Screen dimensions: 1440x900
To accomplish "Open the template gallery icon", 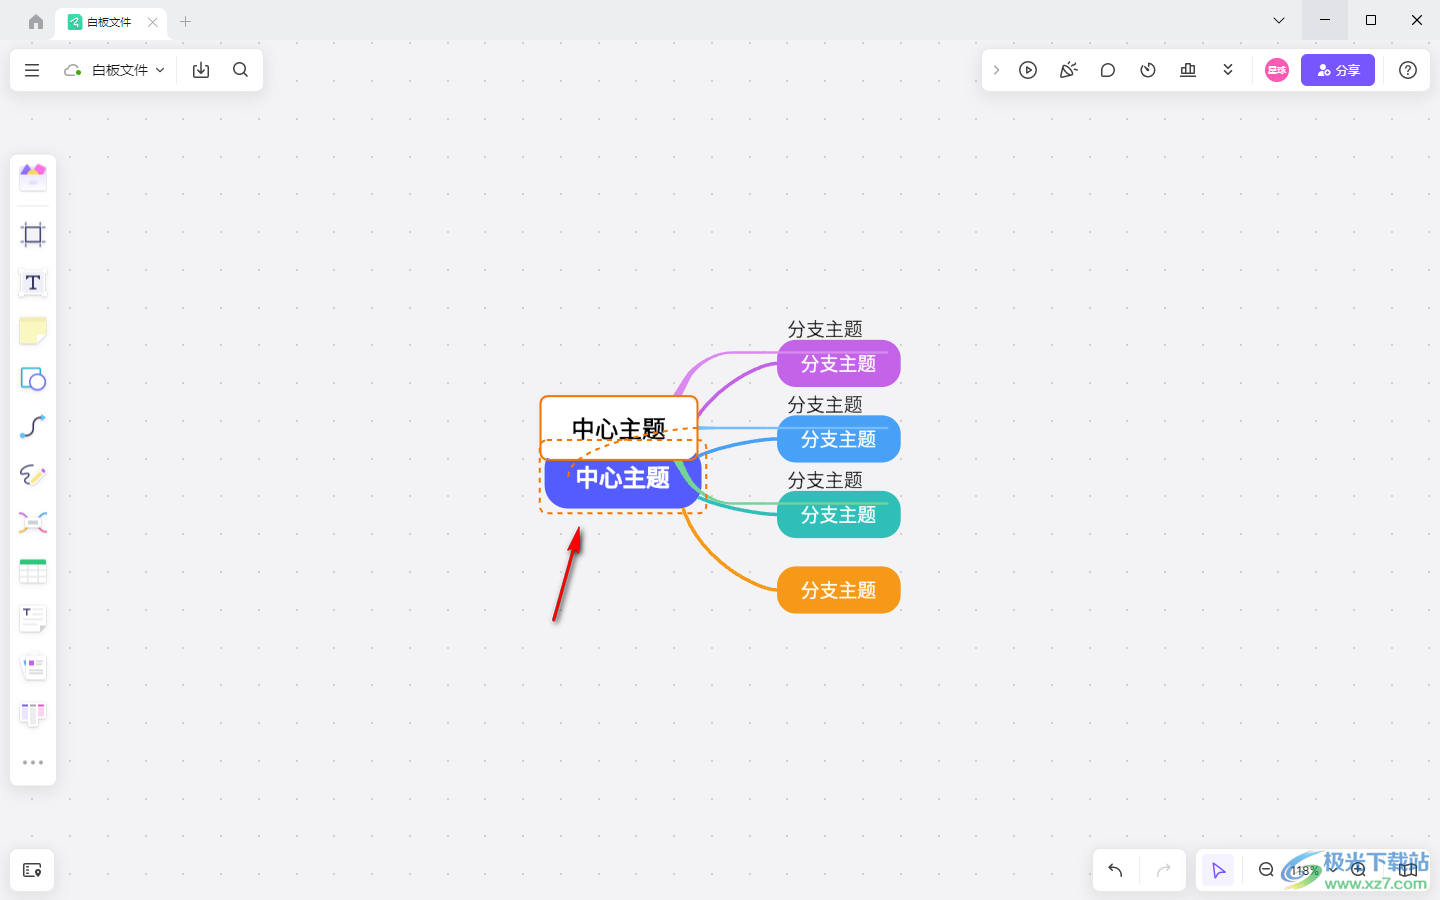I will [x=33, y=178].
